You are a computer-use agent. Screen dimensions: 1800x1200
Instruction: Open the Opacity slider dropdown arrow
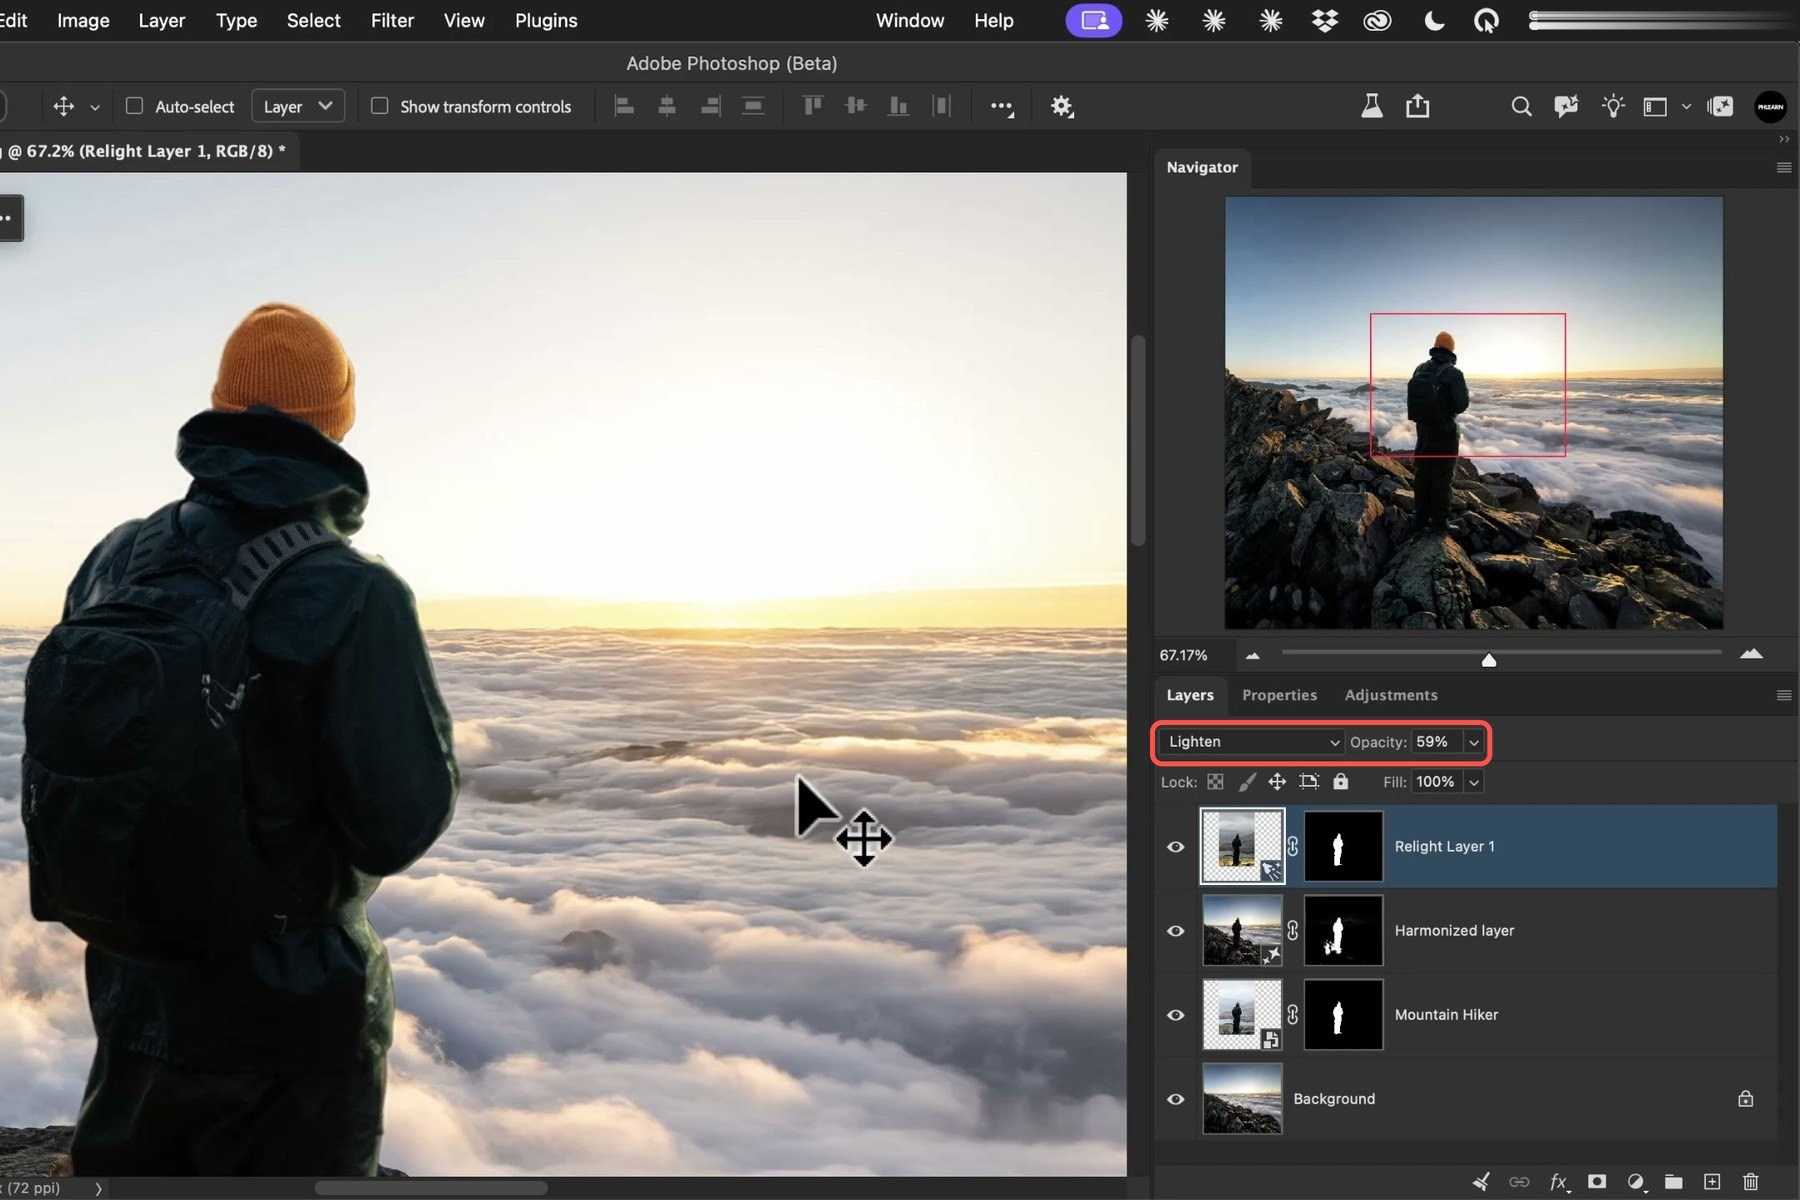pyautogui.click(x=1474, y=742)
